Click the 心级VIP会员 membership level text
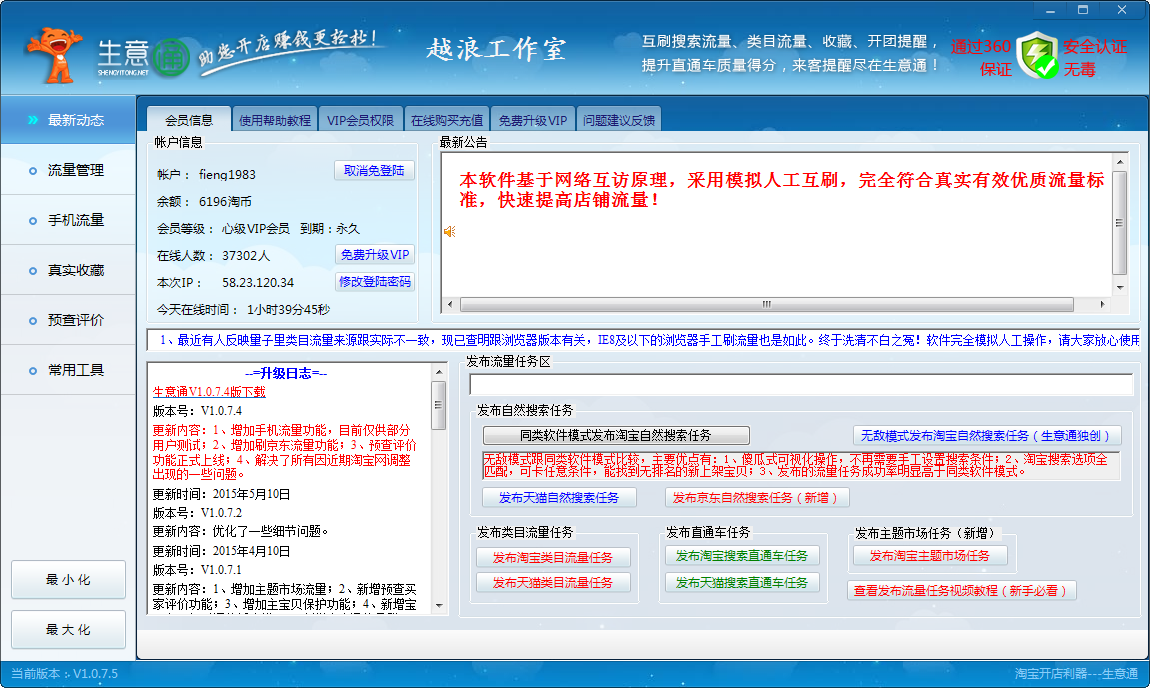Screen dimensions: 1150x688 click(256, 229)
